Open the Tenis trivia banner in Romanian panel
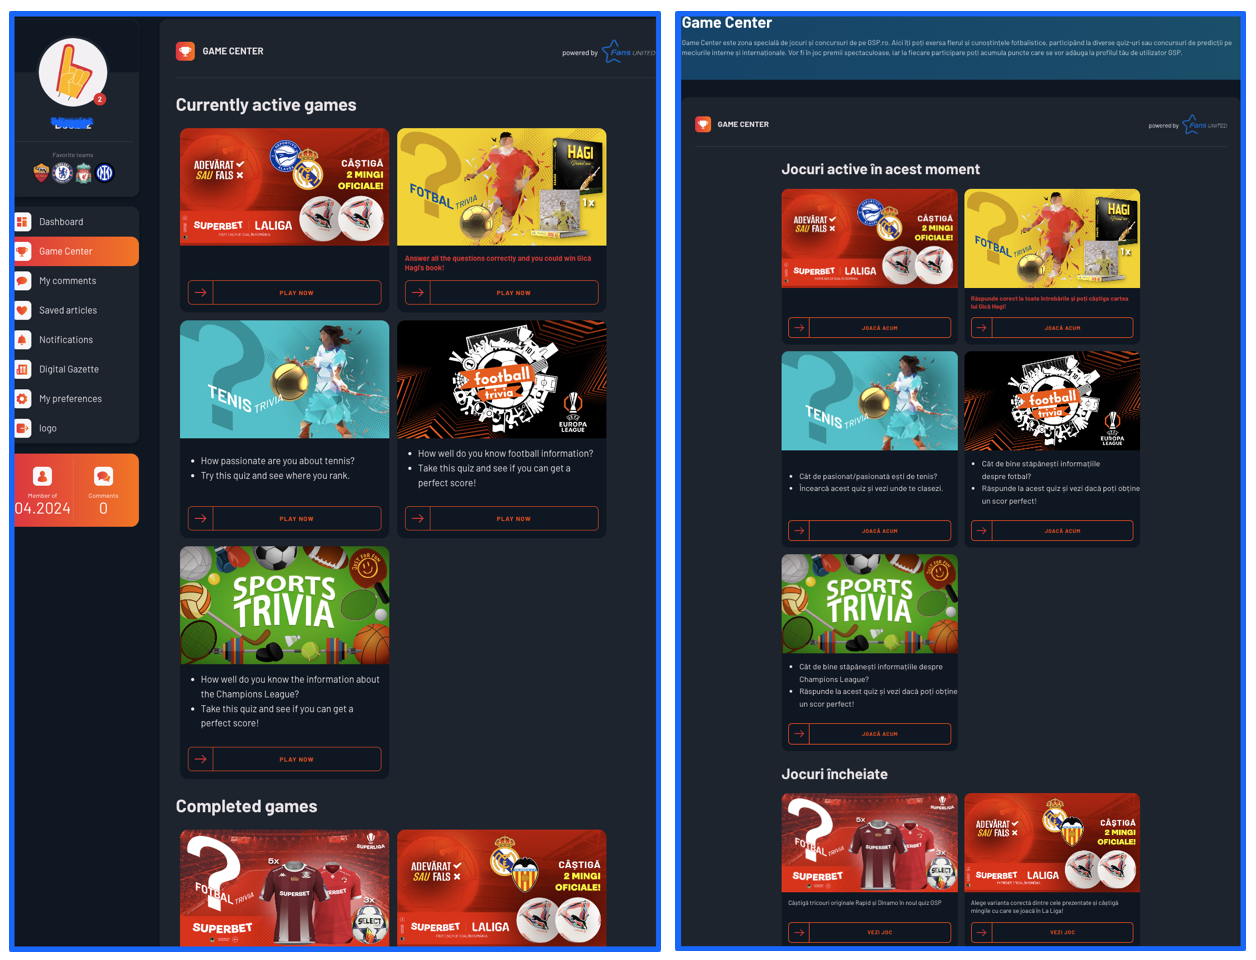Image resolution: width=1256 pixels, height=960 pixels. click(870, 401)
